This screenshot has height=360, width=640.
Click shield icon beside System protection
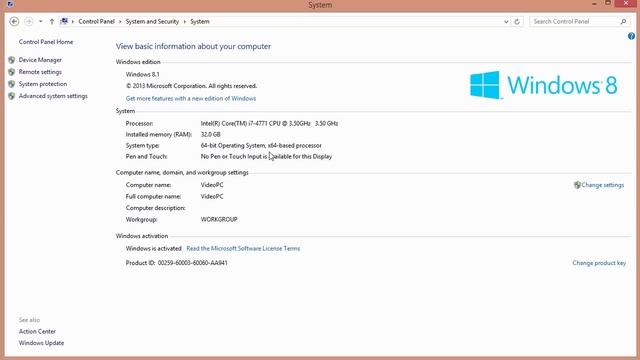click(11, 84)
